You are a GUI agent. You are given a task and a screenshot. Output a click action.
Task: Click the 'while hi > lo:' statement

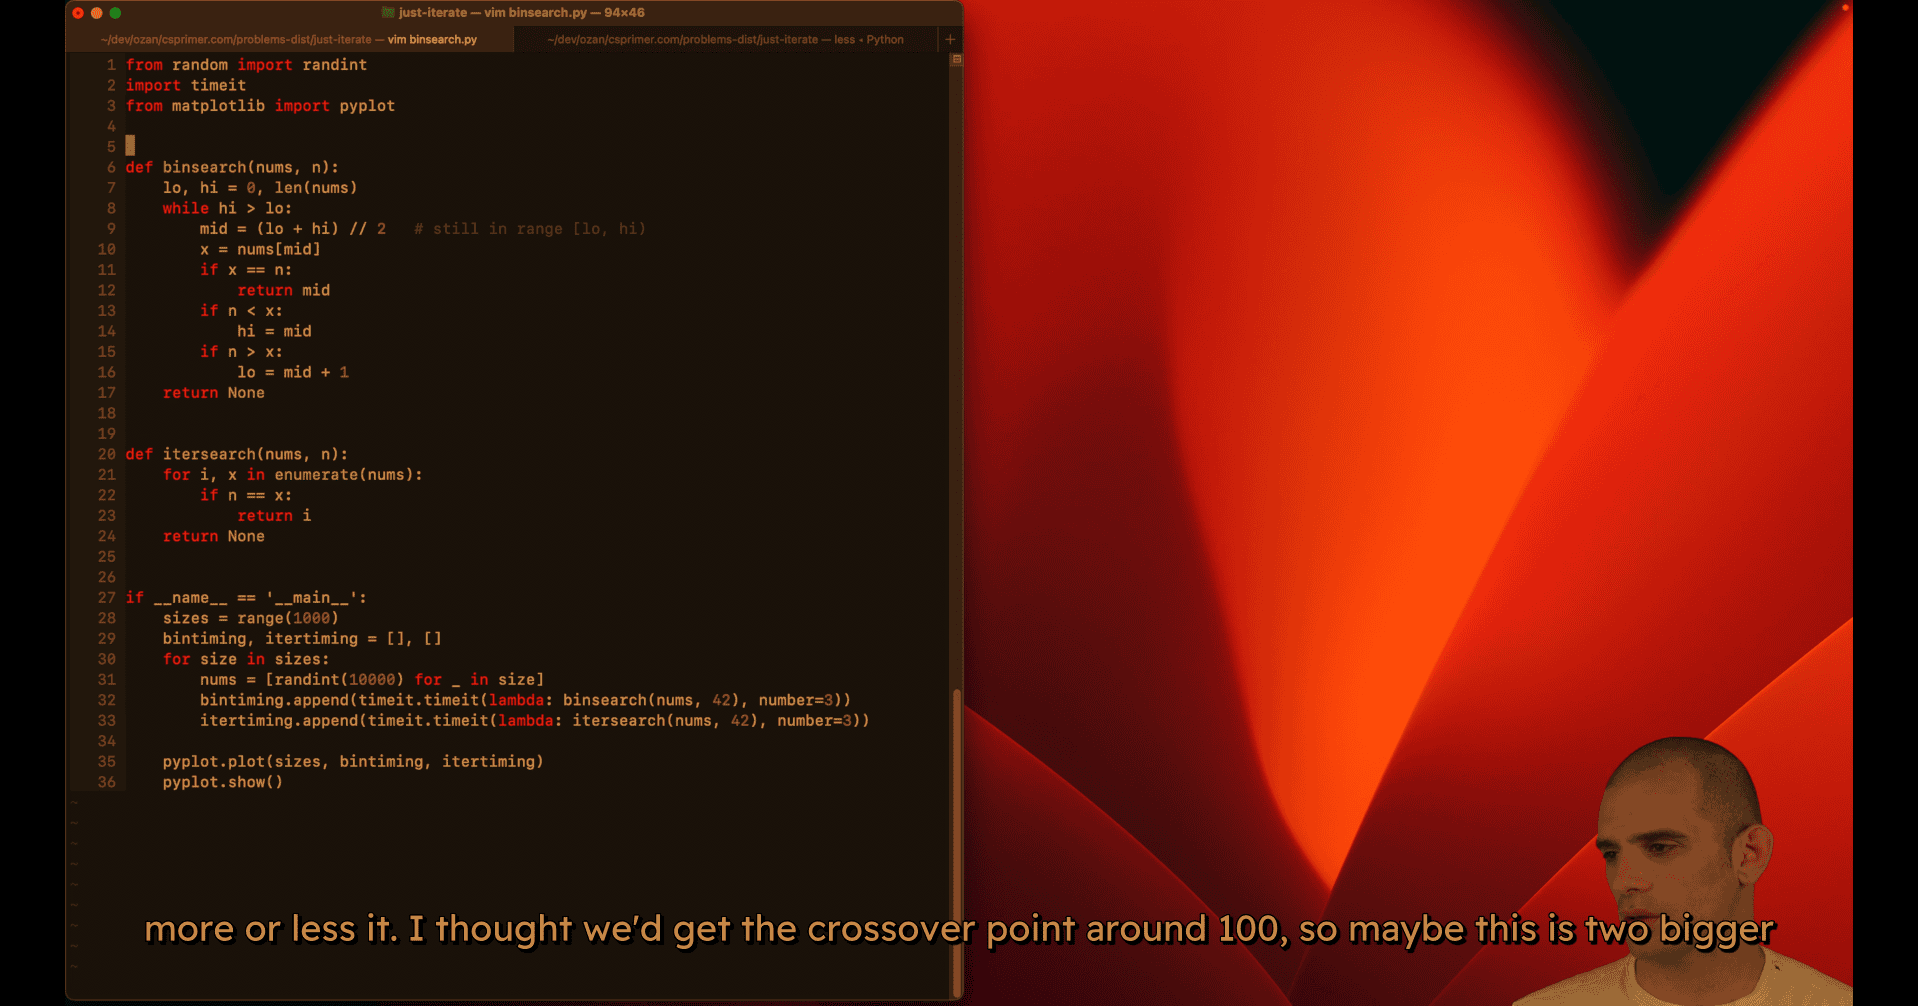227,208
